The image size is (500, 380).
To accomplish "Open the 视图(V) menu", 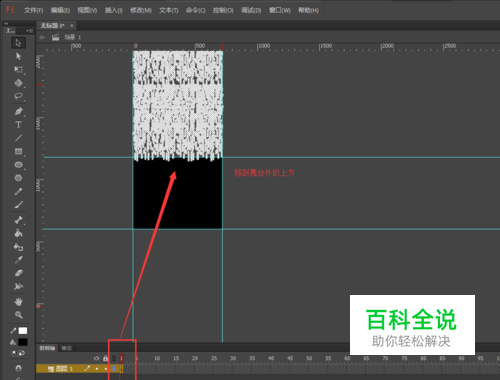I will coord(87,10).
